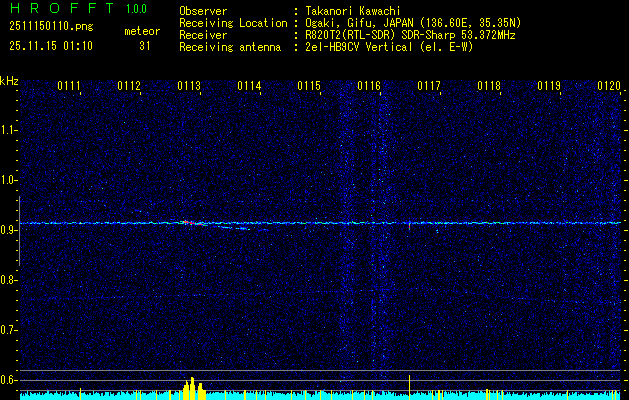Click the 1.0 frequency axis label
Image resolution: width=629 pixels, height=400 pixels.
tap(8, 180)
